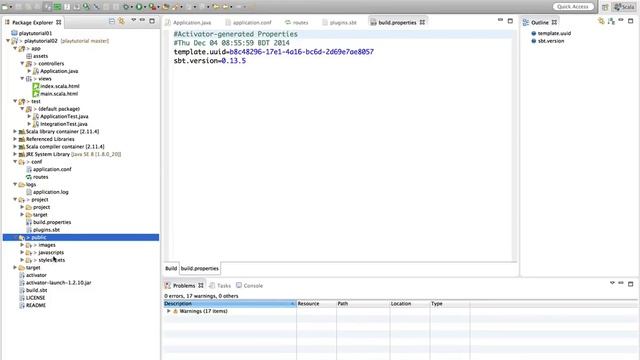Click the New file toolbar icon
The width and height of the screenshot is (640, 360).
coord(4,7)
